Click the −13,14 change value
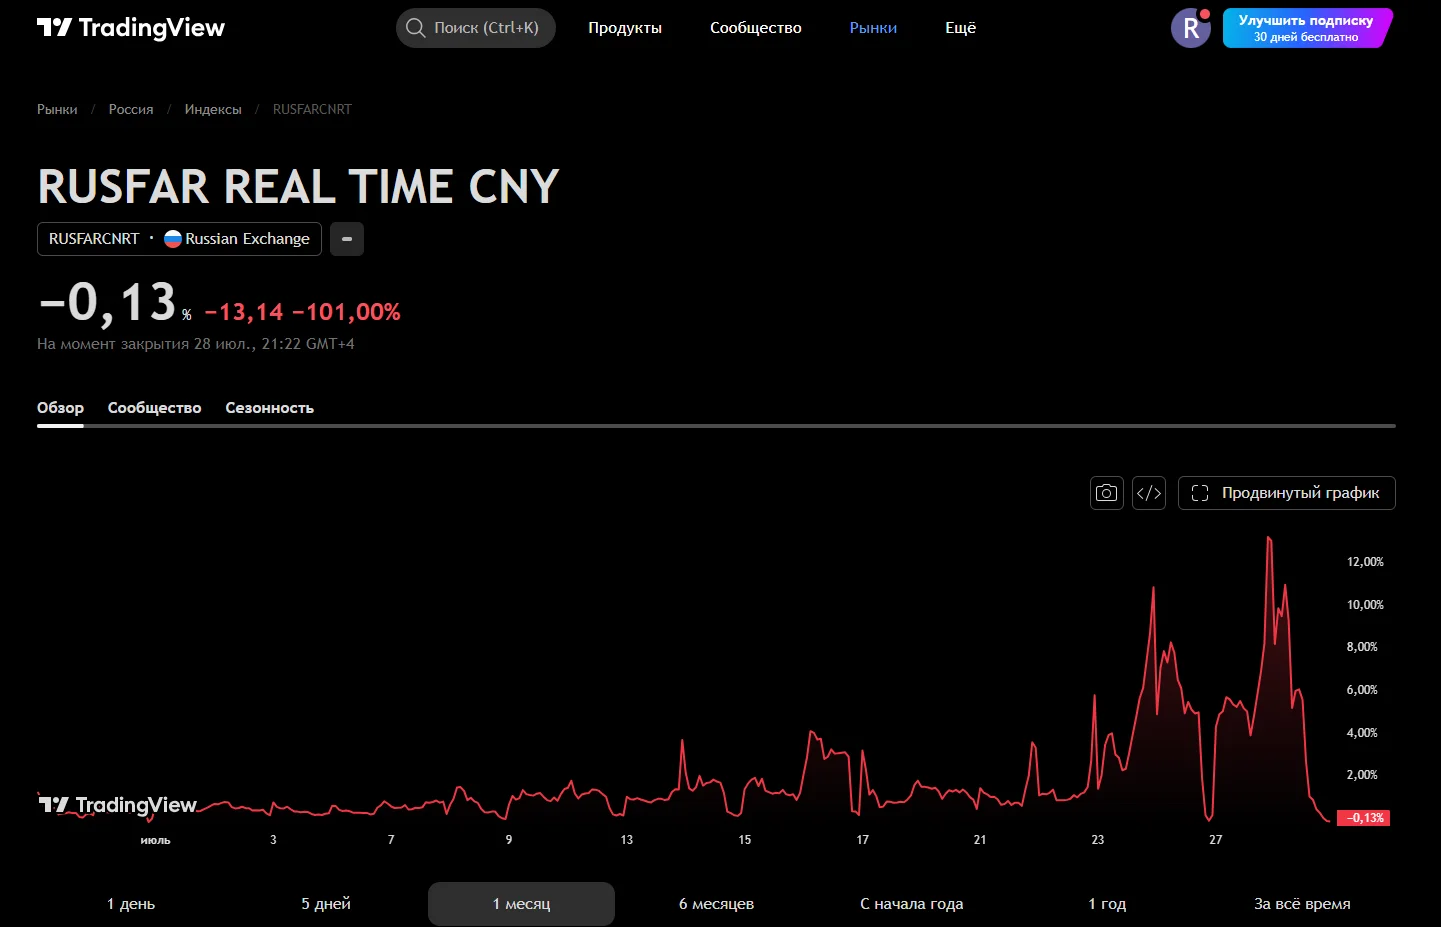1441x927 pixels. coord(244,313)
